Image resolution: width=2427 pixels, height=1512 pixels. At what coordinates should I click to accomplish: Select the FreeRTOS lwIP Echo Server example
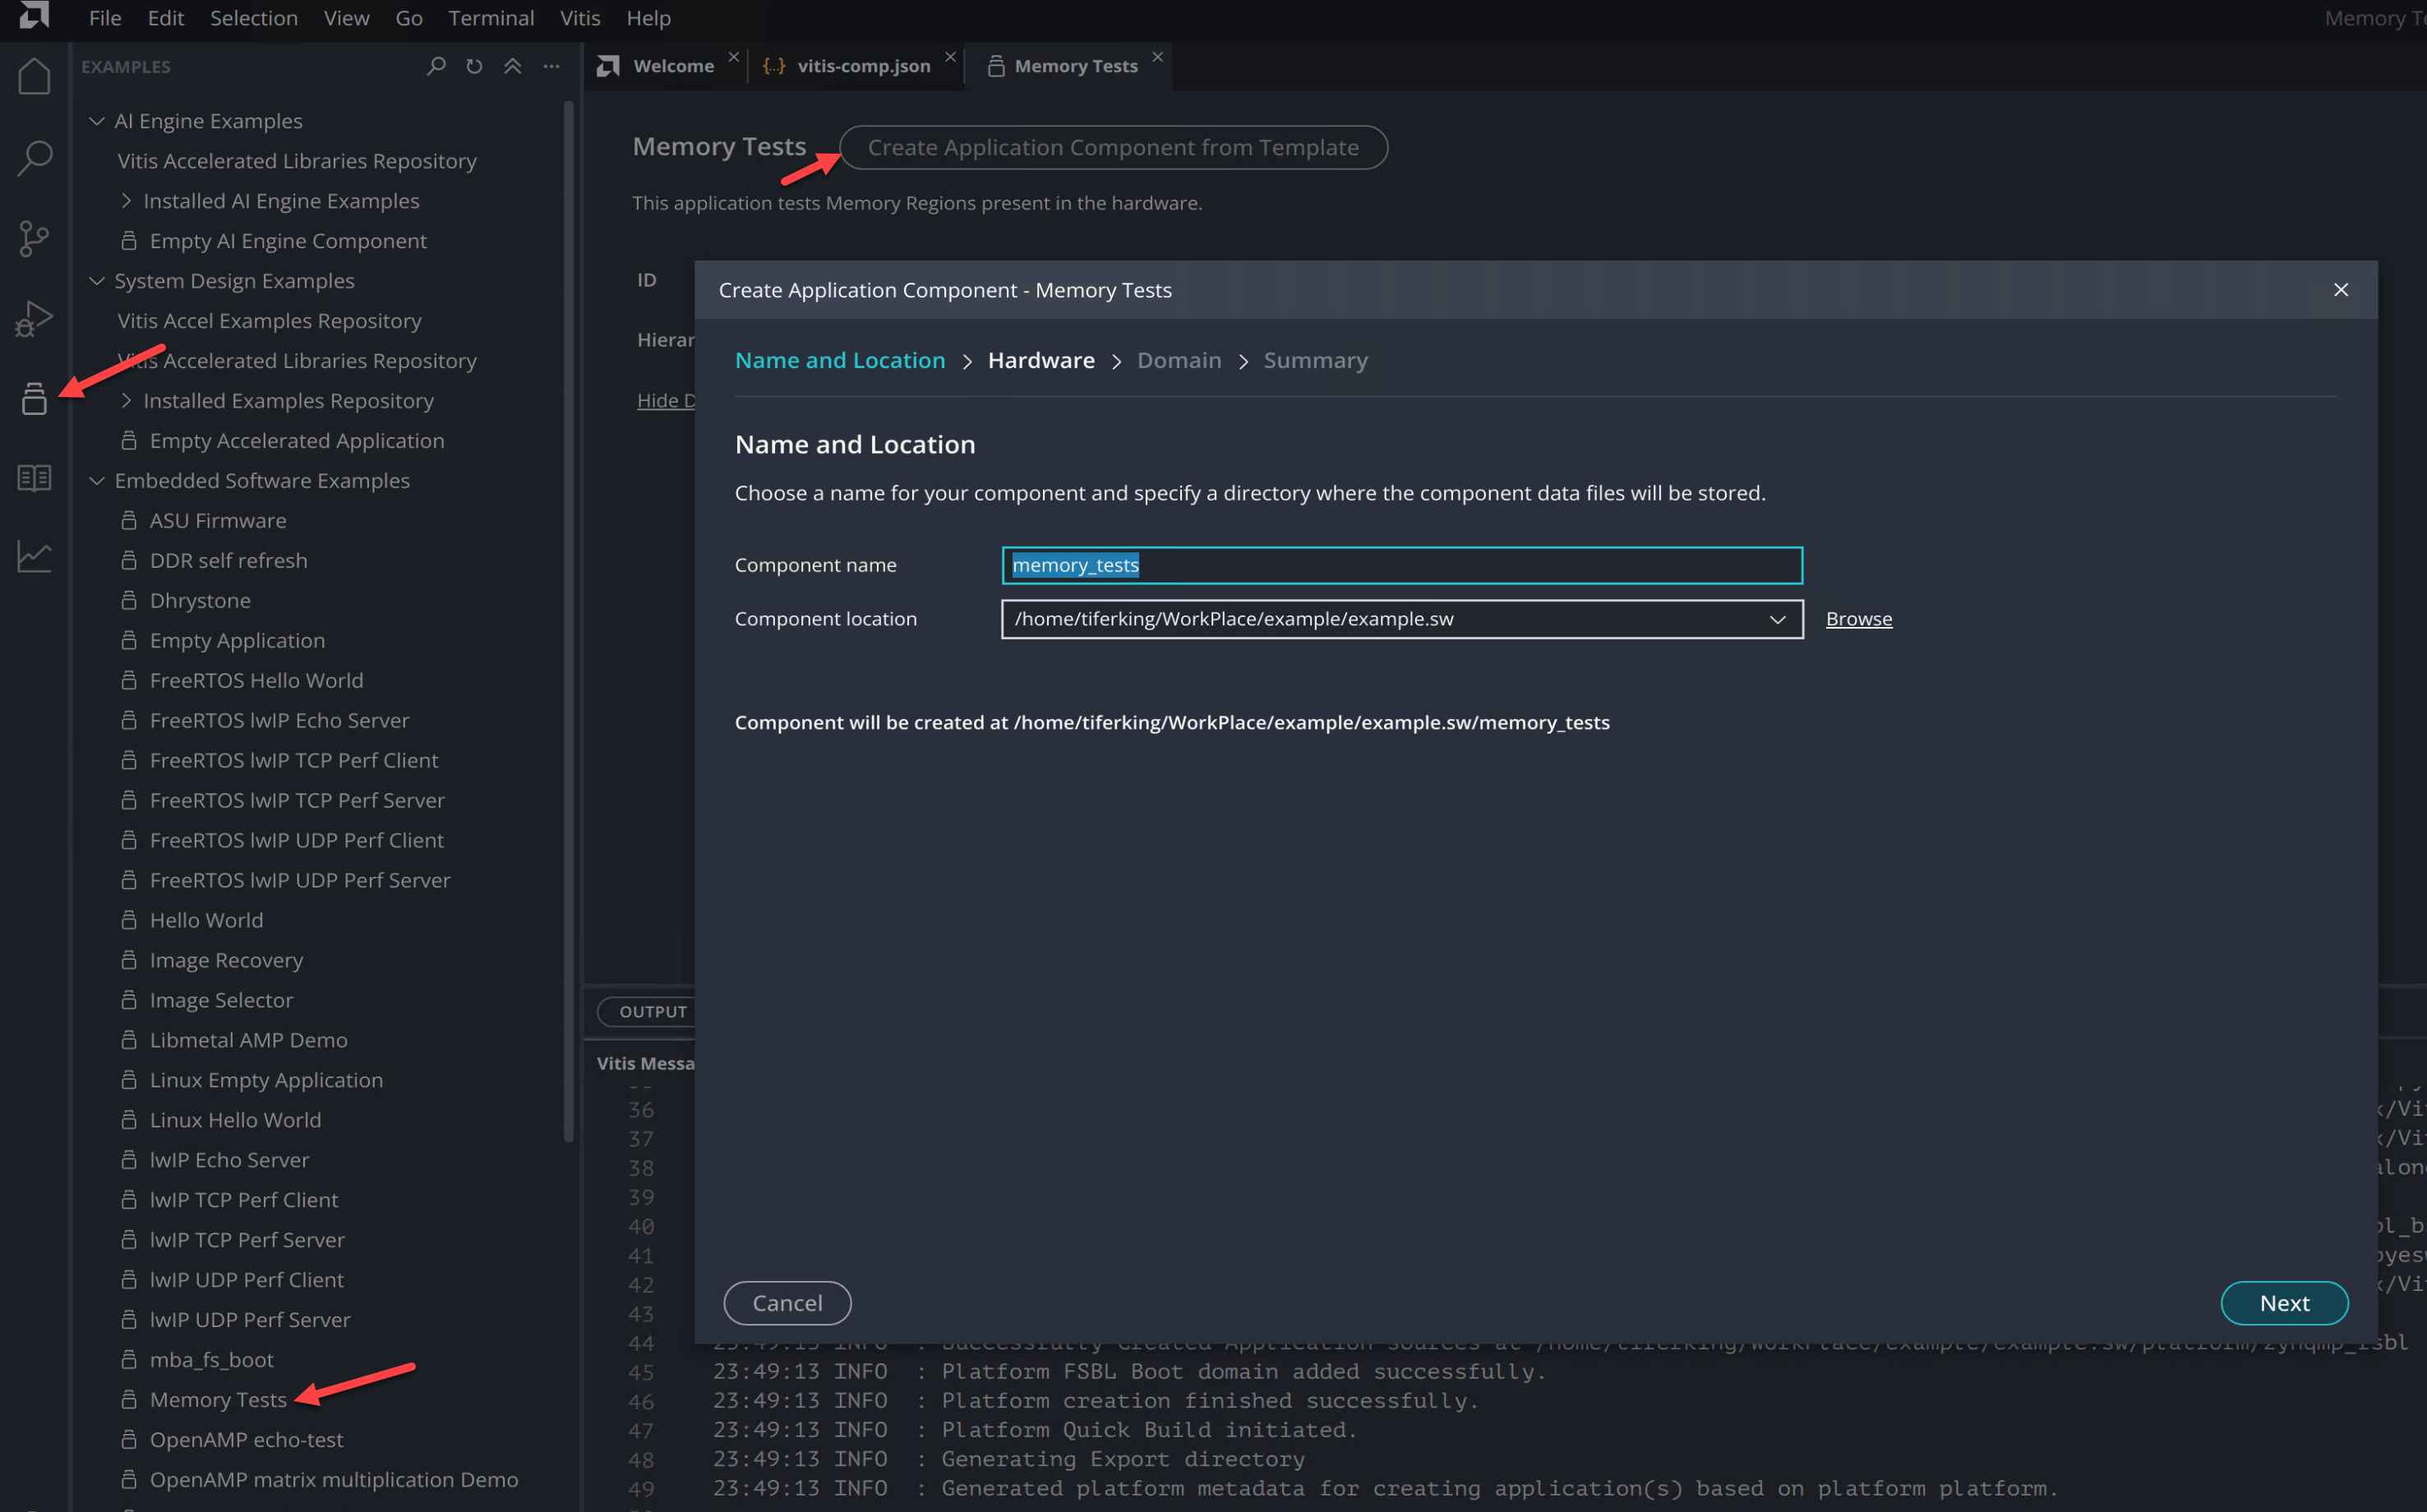(x=279, y=721)
